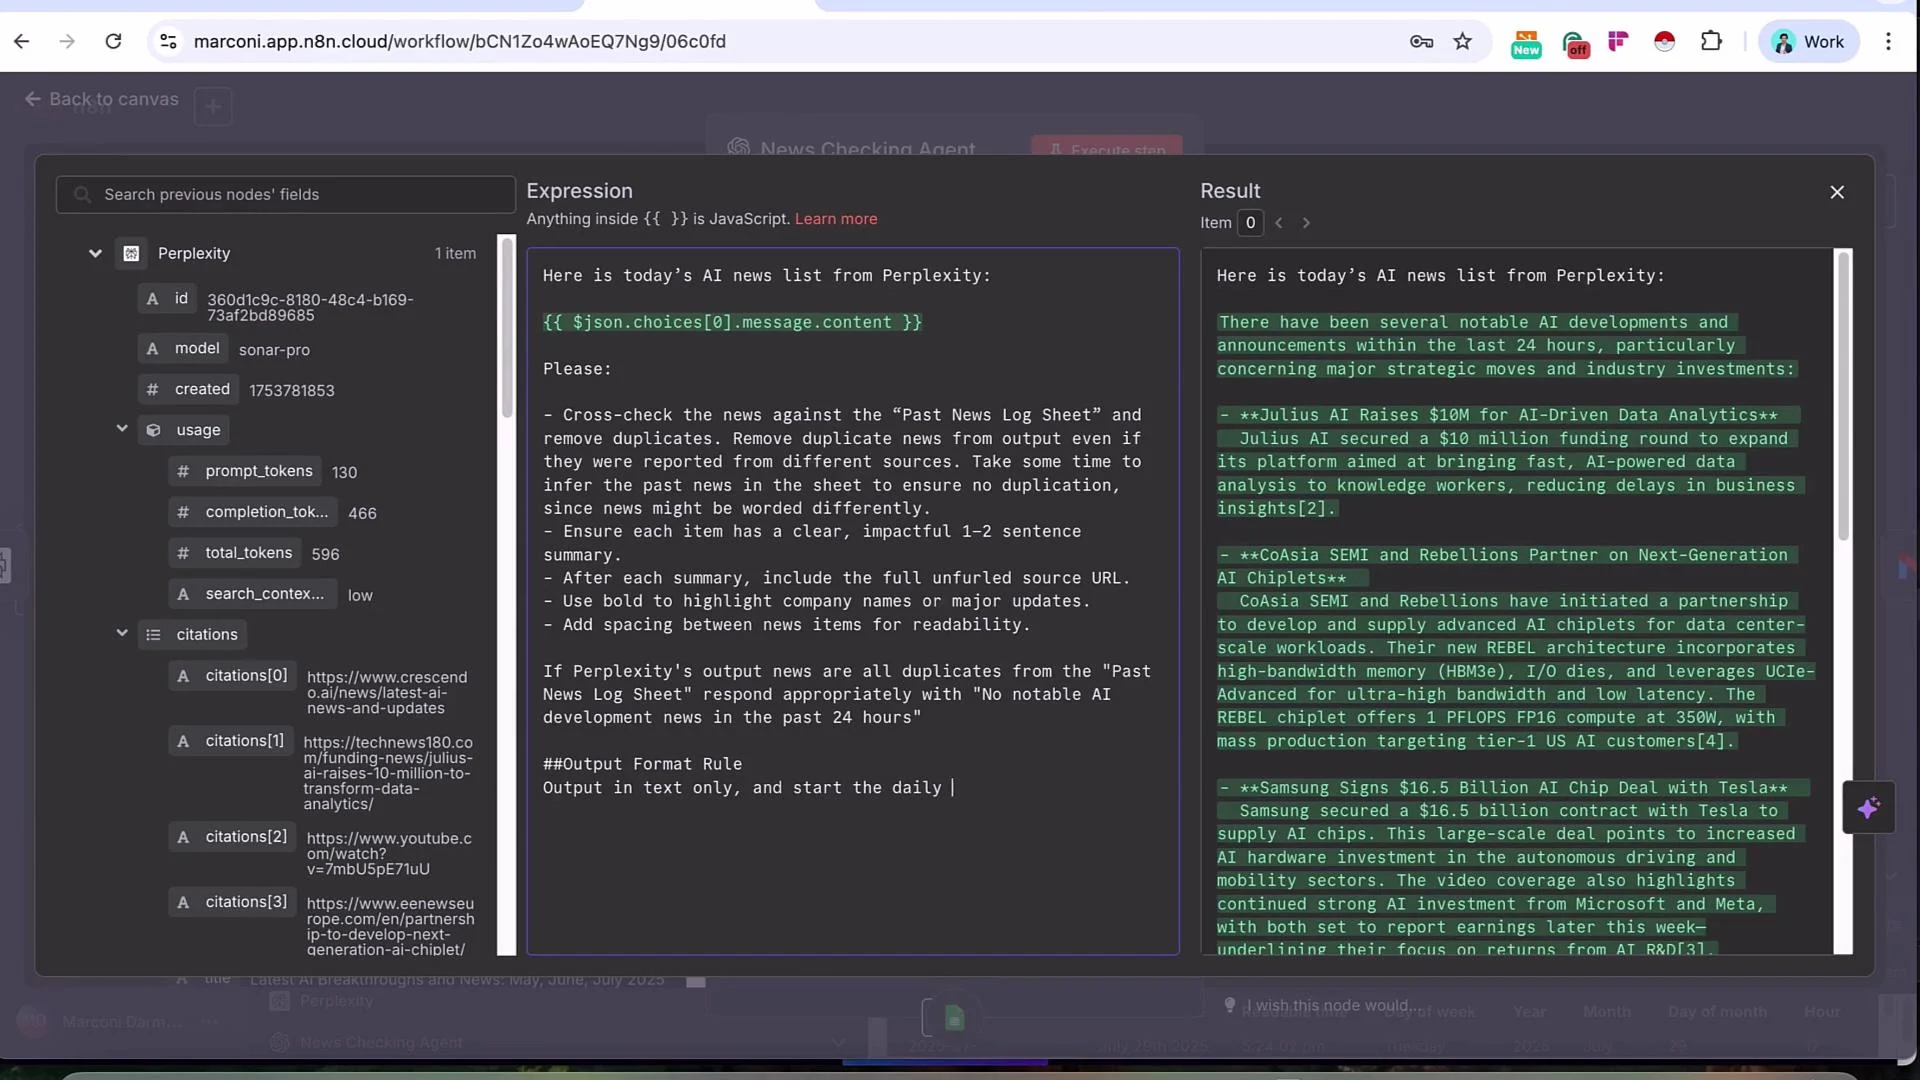Open the Work profile menu

pos(1808,41)
